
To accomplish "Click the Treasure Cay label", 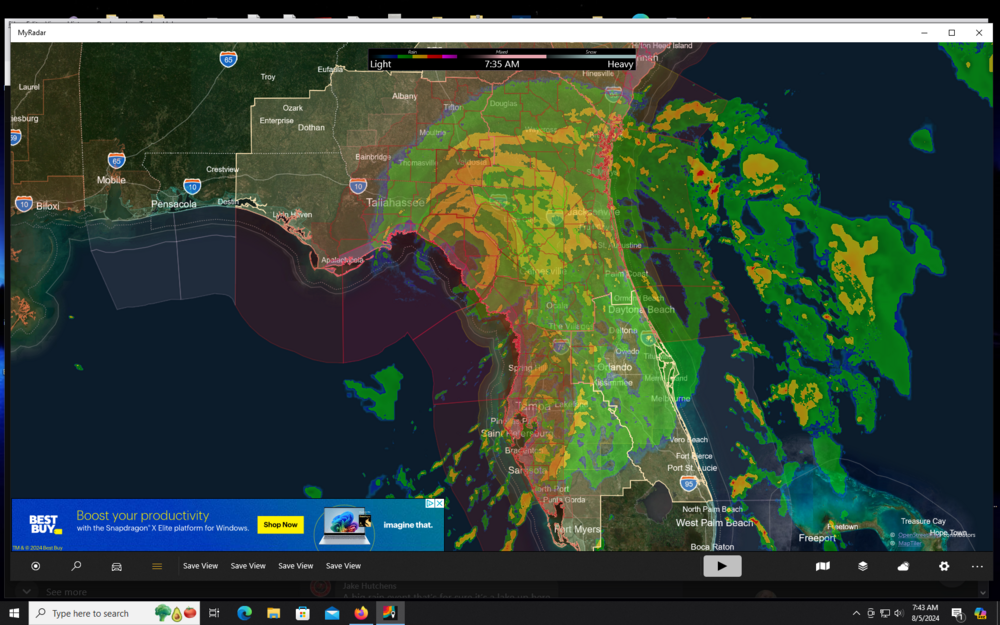I will [923, 522].
